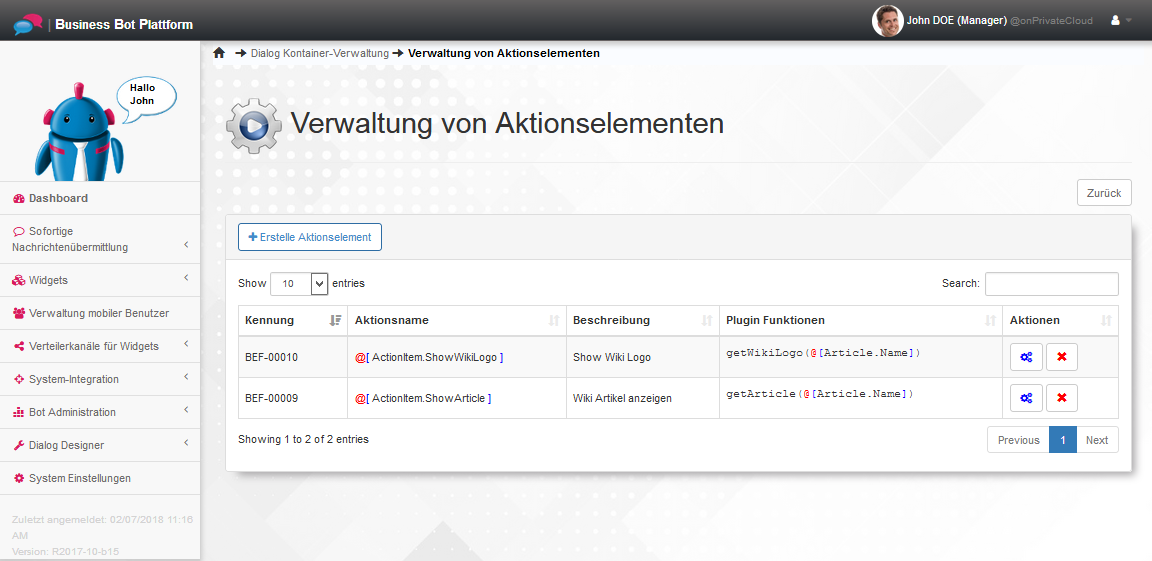Click configure gears icon for BEF-00009
Viewport: 1152px width, 561px height.
[x=1026, y=398]
